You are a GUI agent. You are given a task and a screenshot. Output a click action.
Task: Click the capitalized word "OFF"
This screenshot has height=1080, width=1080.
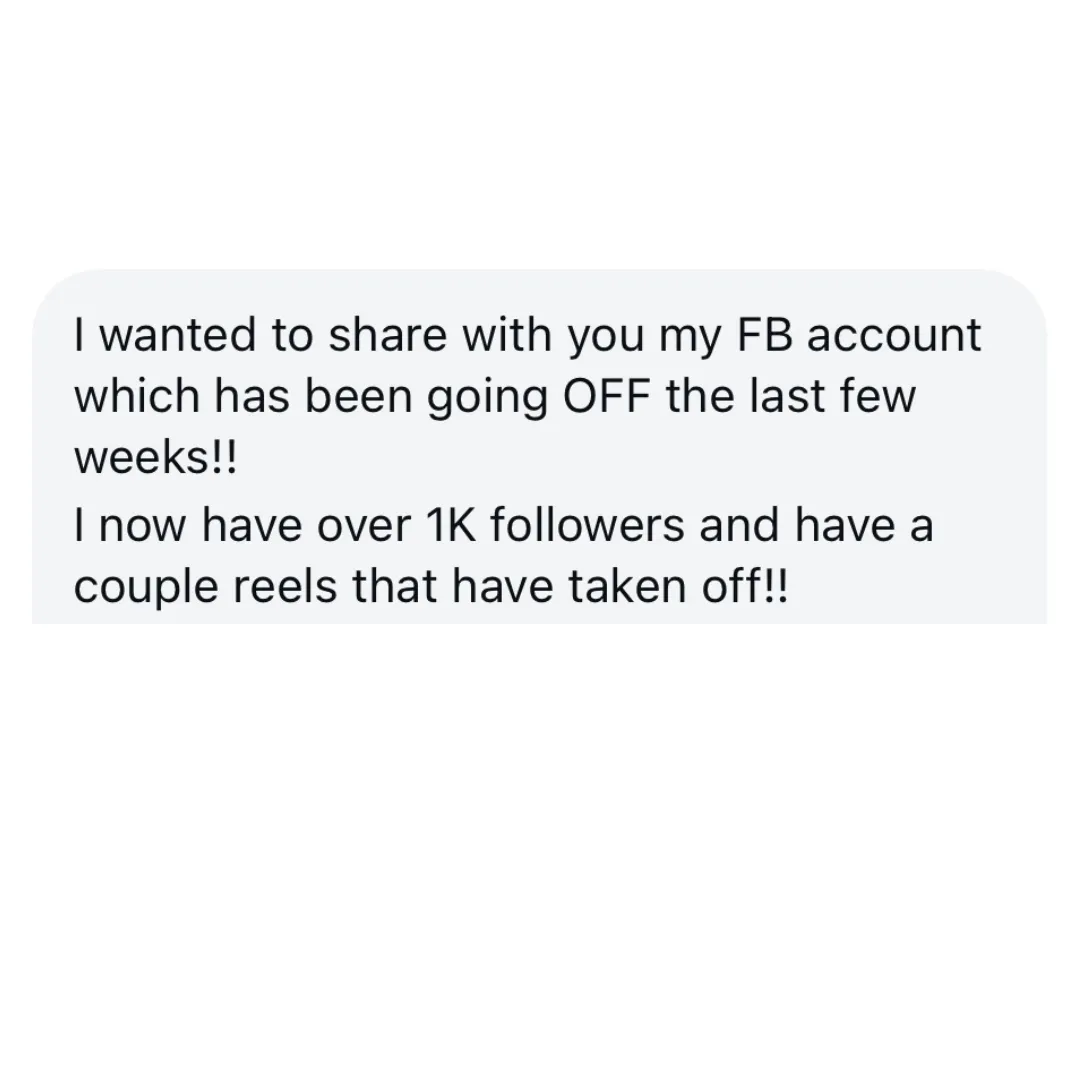click(x=607, y=397)
